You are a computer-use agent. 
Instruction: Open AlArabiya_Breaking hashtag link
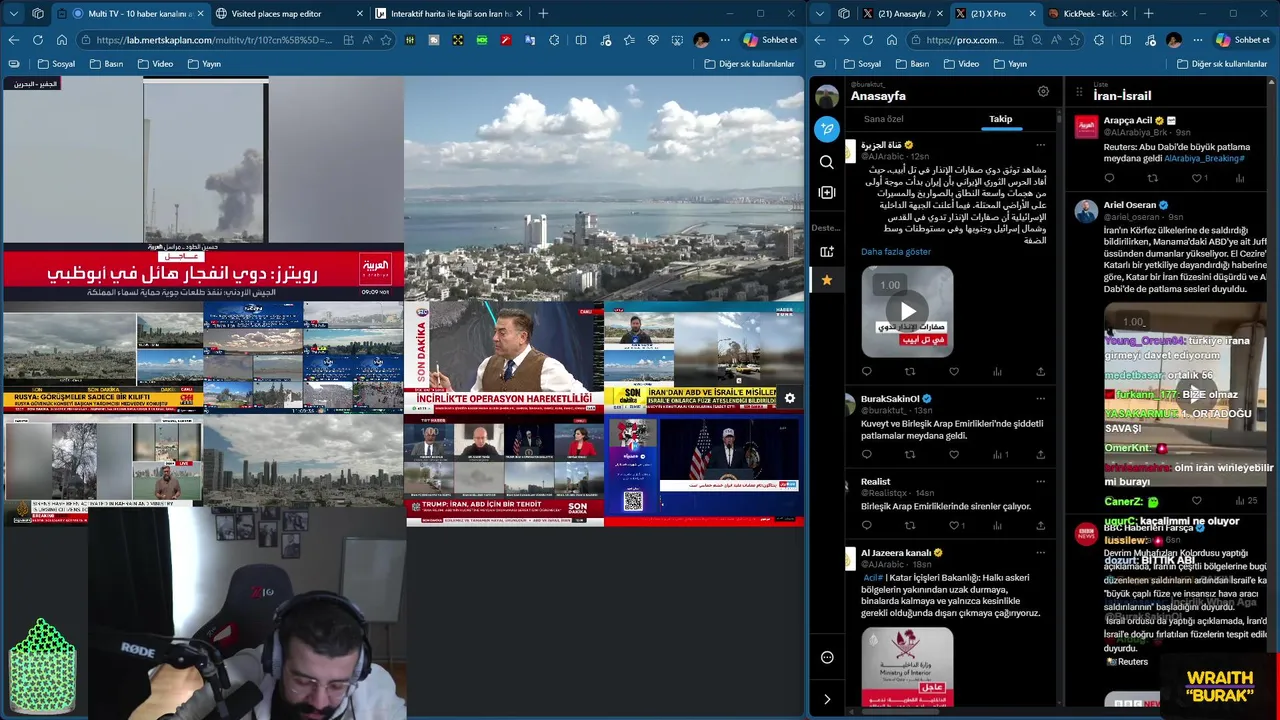pos(1204,159)
